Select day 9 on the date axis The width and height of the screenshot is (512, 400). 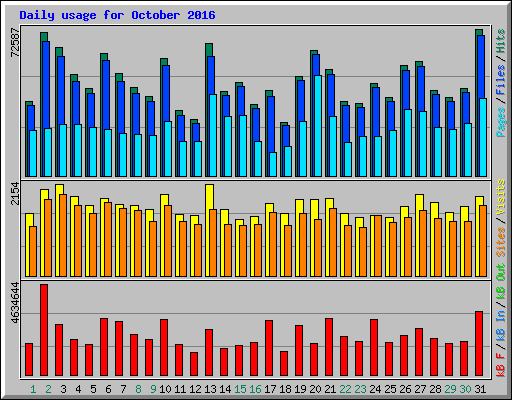[x=153, y=389]
